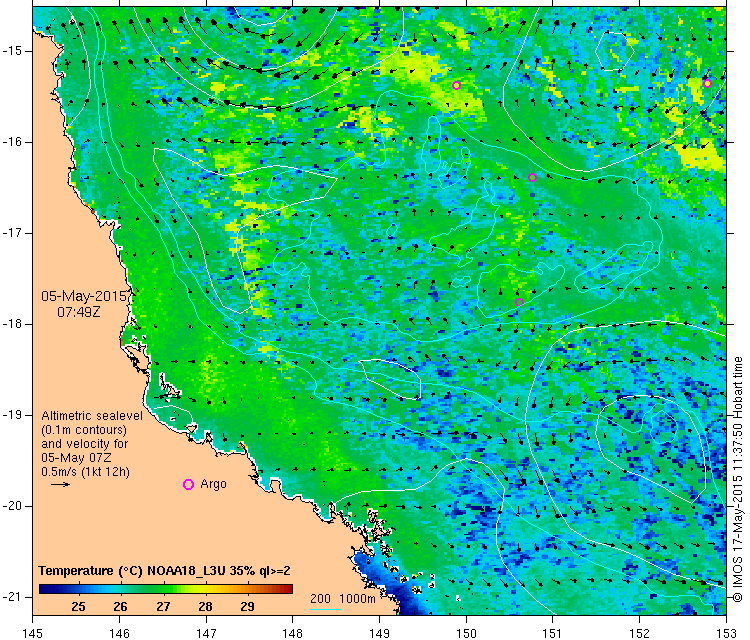Click the 'Altimetric sealevel' caption text

point(92,416)
